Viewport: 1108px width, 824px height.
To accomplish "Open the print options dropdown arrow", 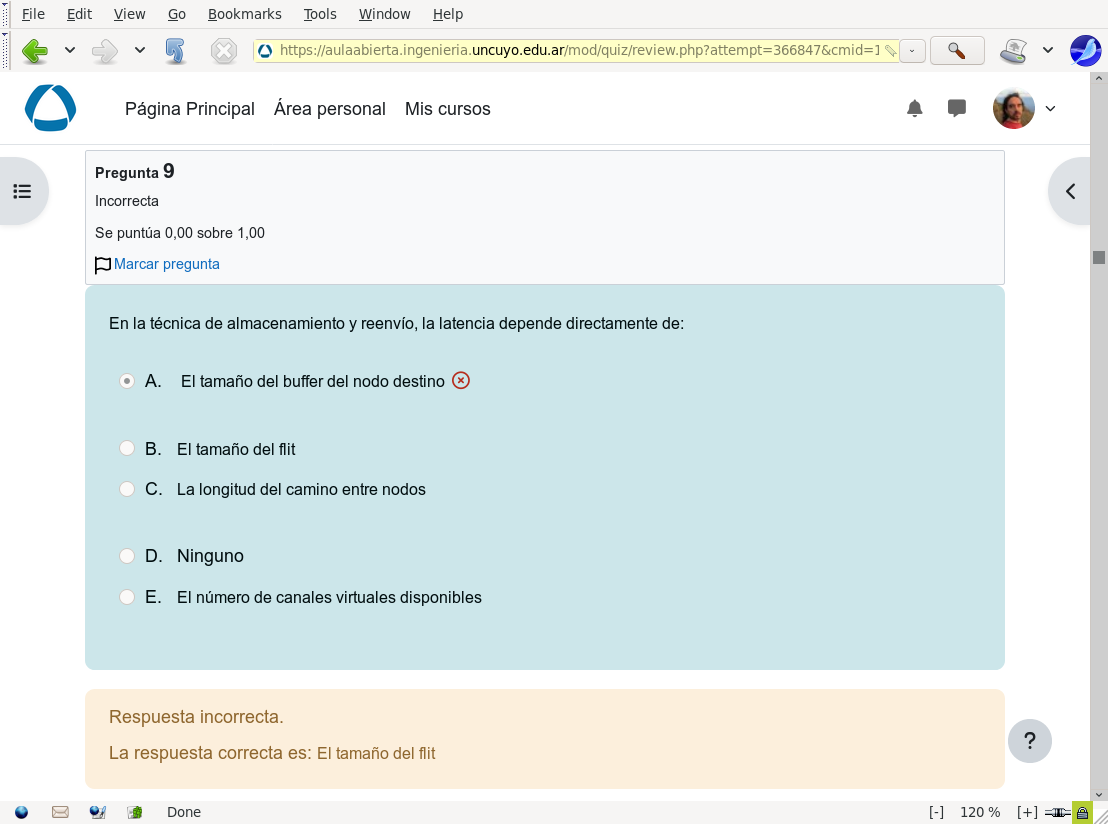I will click(1048, 50).
